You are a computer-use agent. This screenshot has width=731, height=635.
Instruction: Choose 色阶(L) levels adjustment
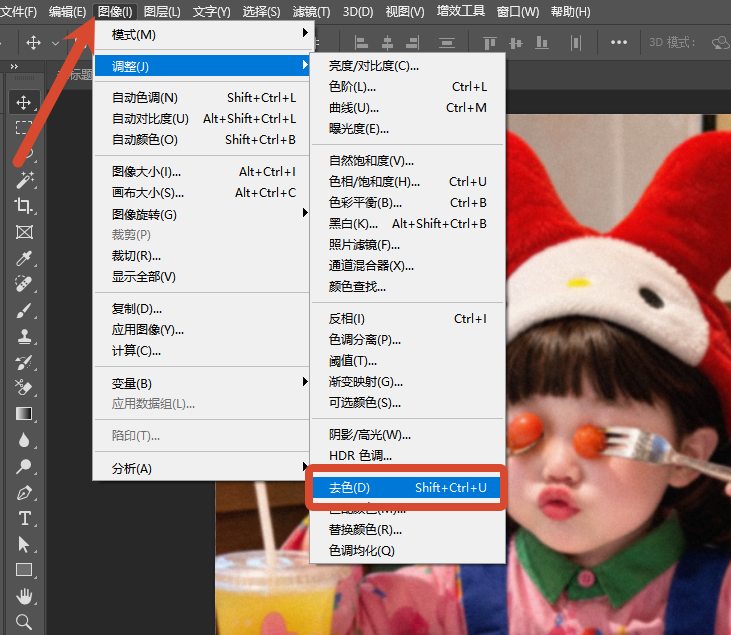coord(407,87)
